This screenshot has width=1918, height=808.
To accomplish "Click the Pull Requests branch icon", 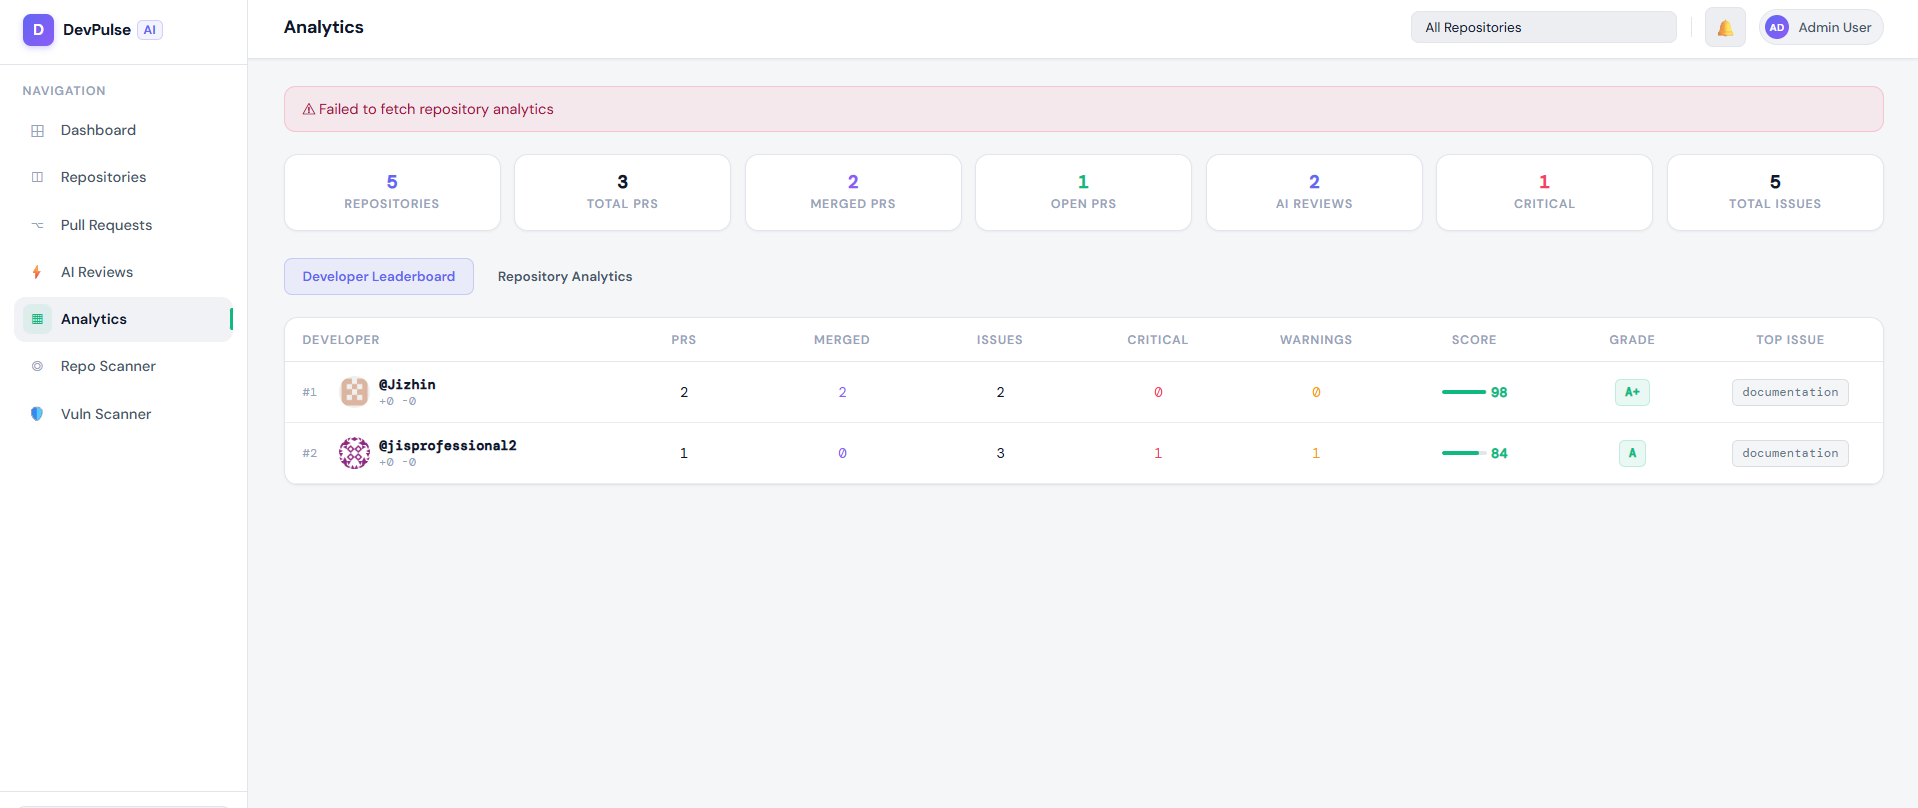I will point(38,225).
